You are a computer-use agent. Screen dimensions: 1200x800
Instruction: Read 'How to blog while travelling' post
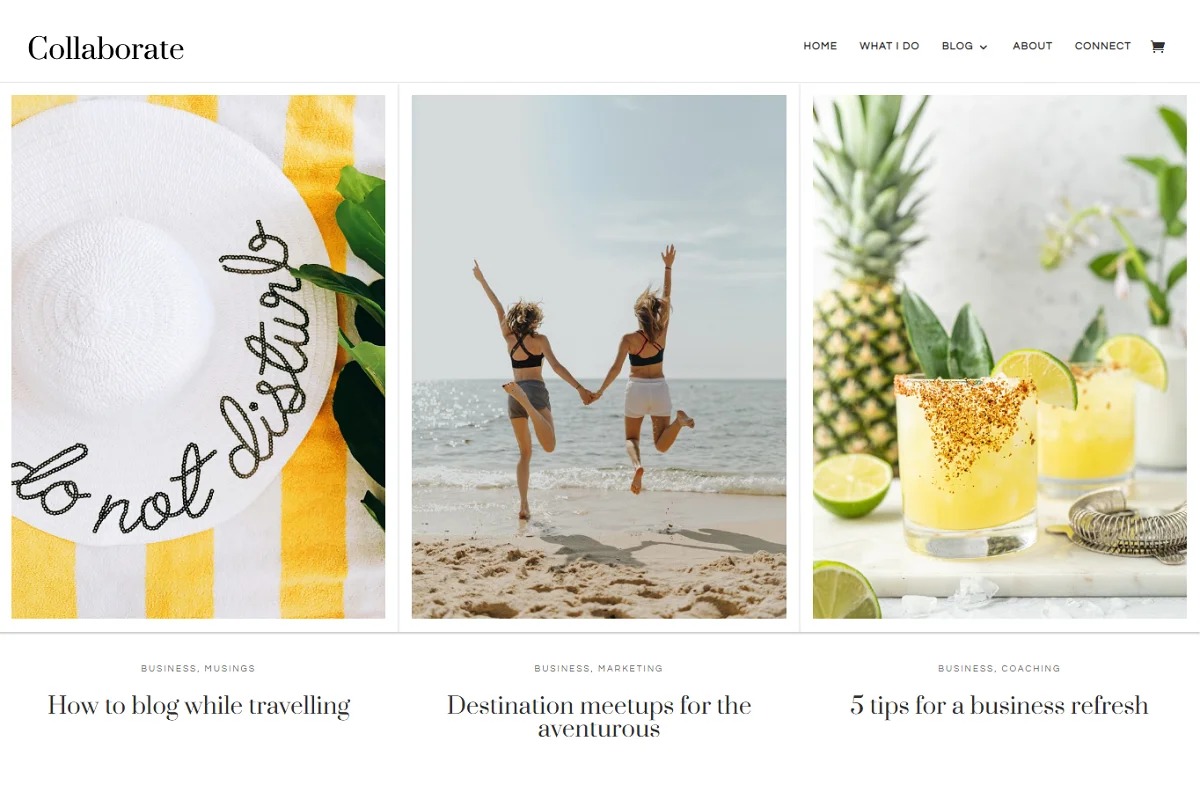[x=199, y=706]
